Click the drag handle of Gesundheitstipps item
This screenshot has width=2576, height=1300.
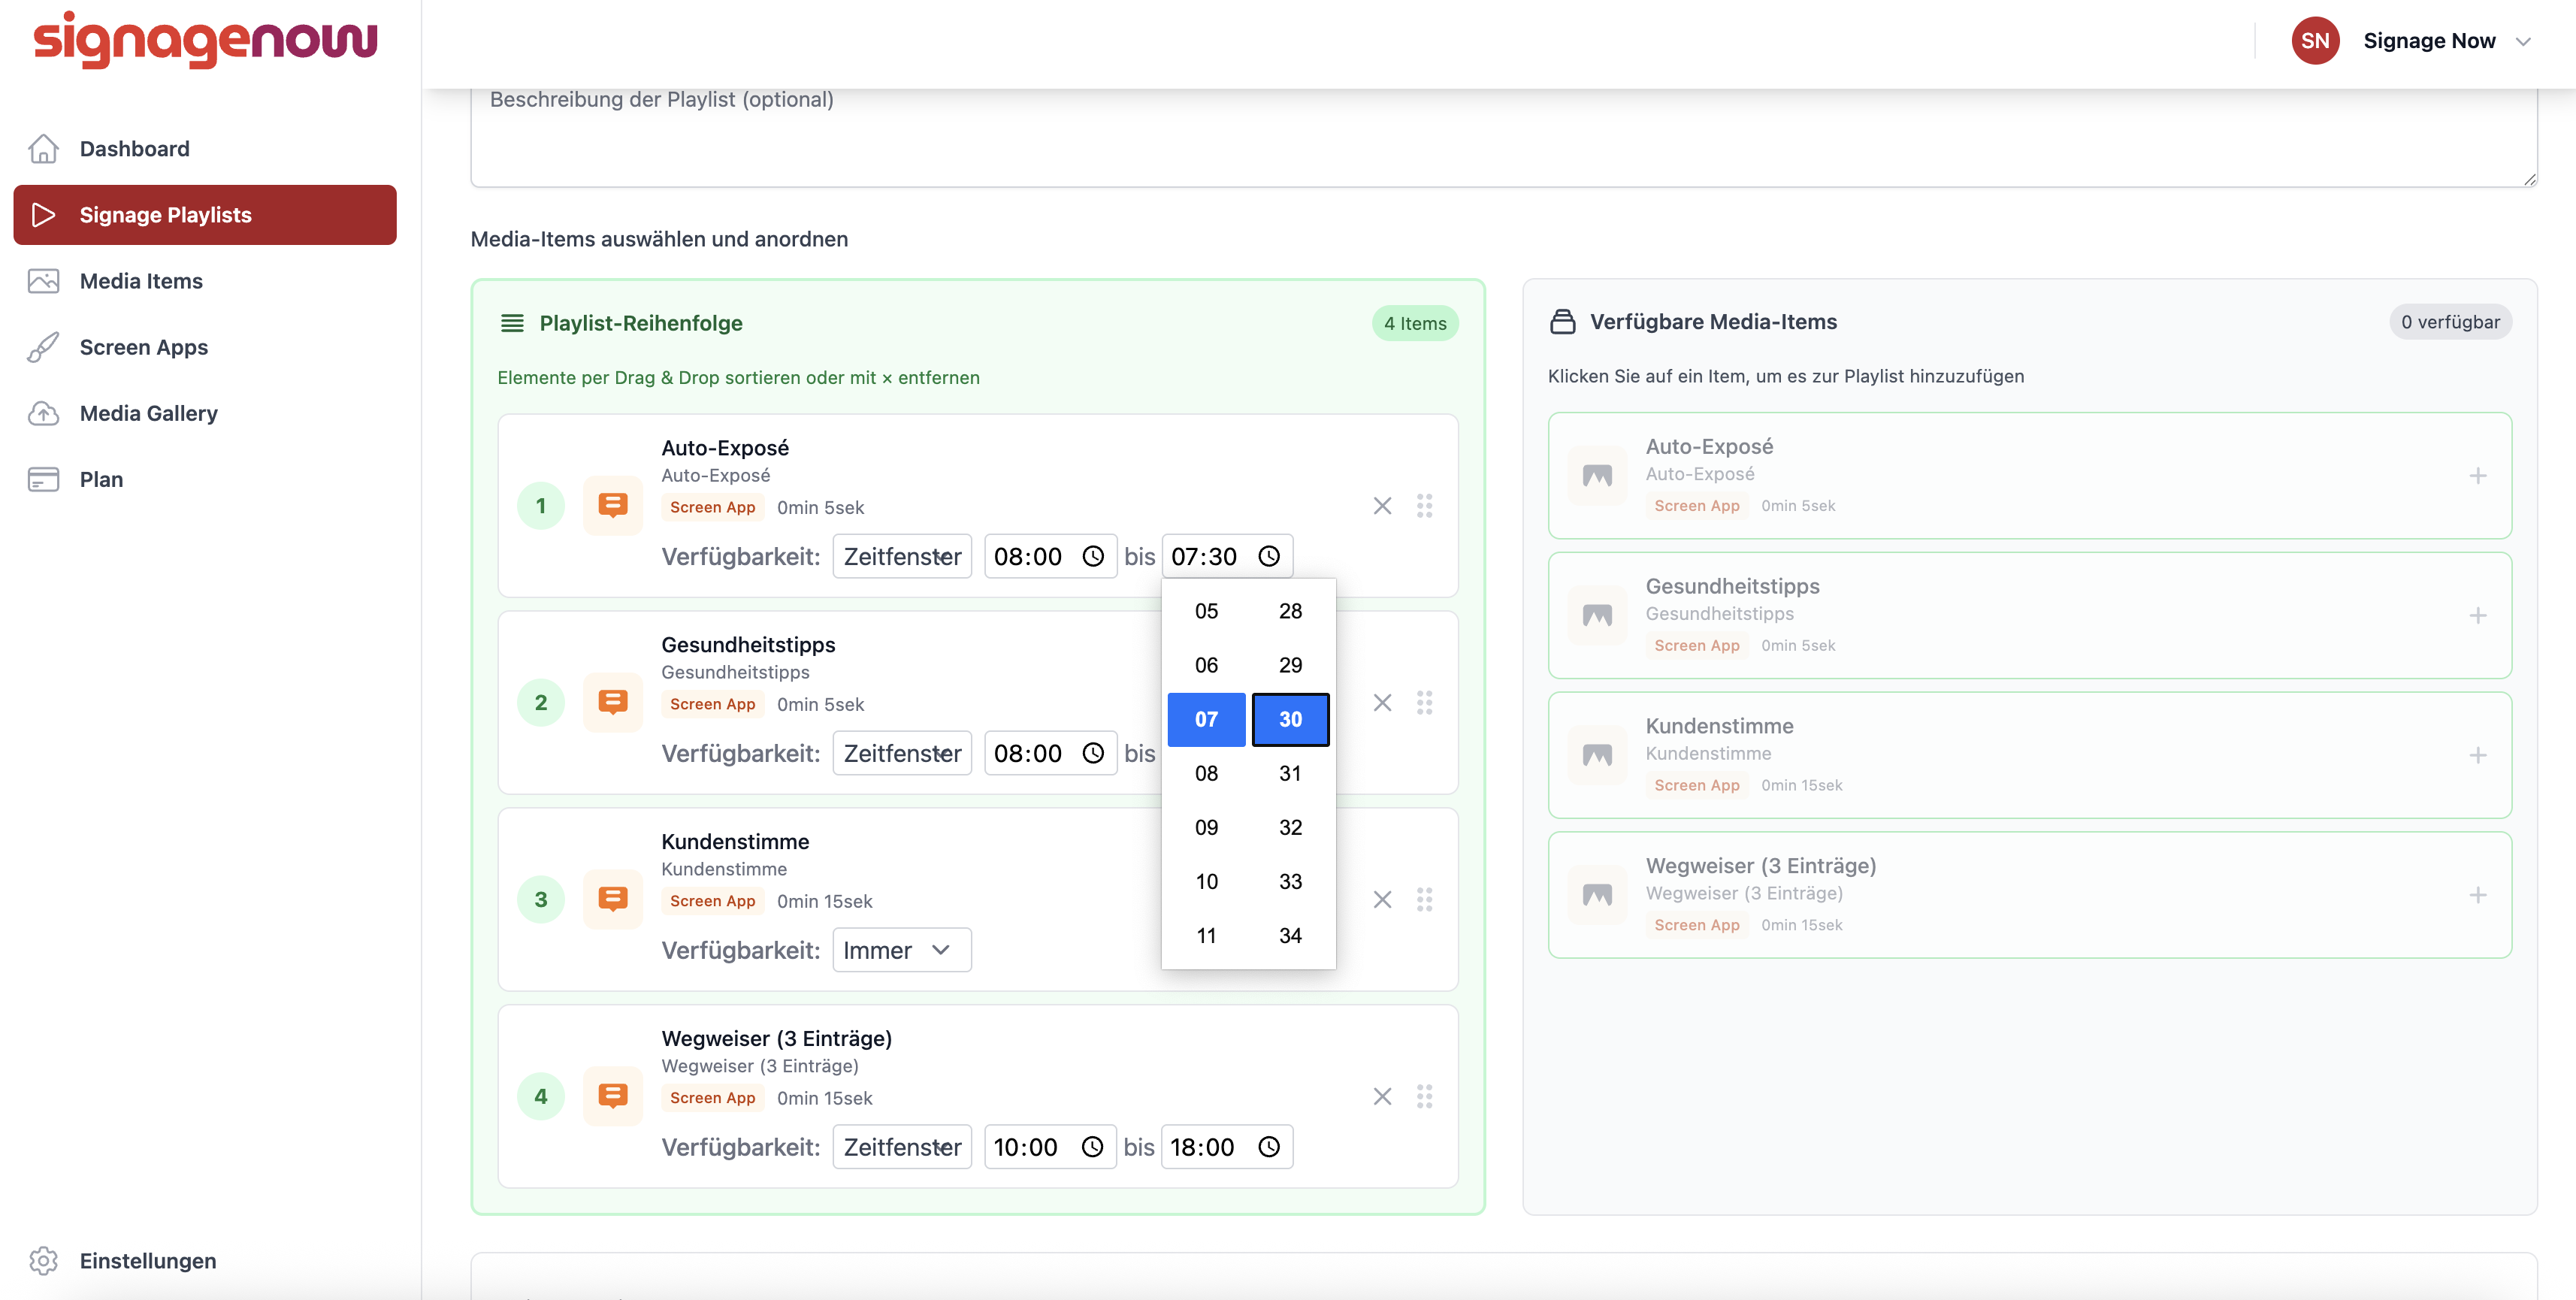pos(1424,703)
